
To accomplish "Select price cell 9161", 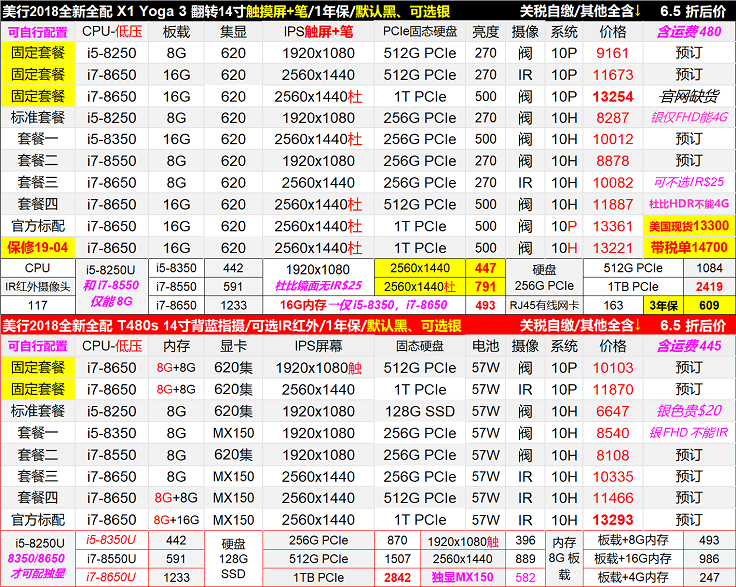I will point(612,53).
